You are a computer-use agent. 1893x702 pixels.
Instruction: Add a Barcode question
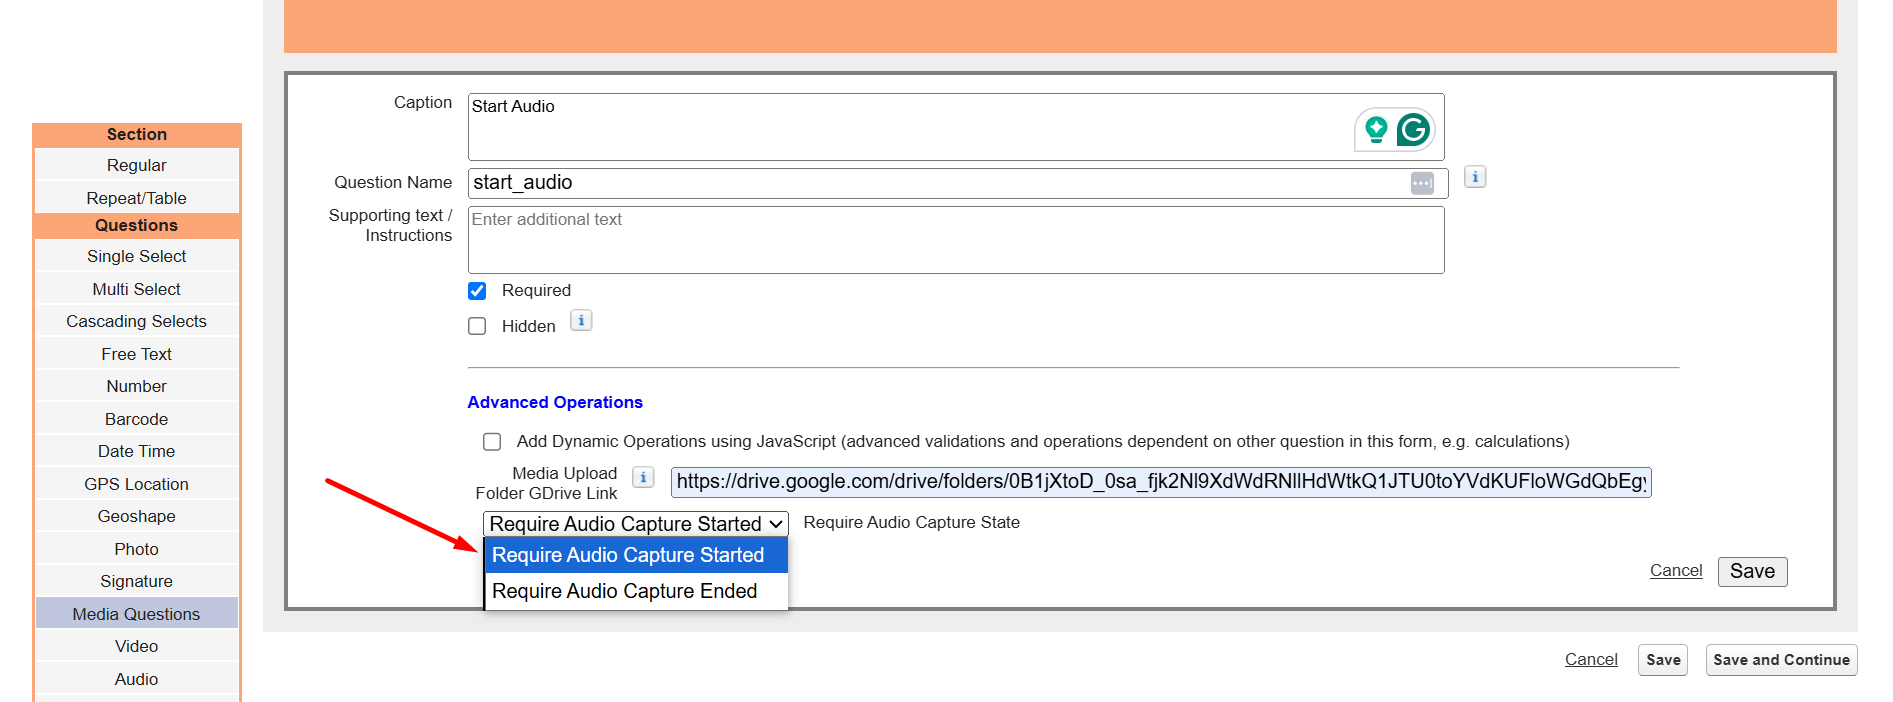point(137,419)
